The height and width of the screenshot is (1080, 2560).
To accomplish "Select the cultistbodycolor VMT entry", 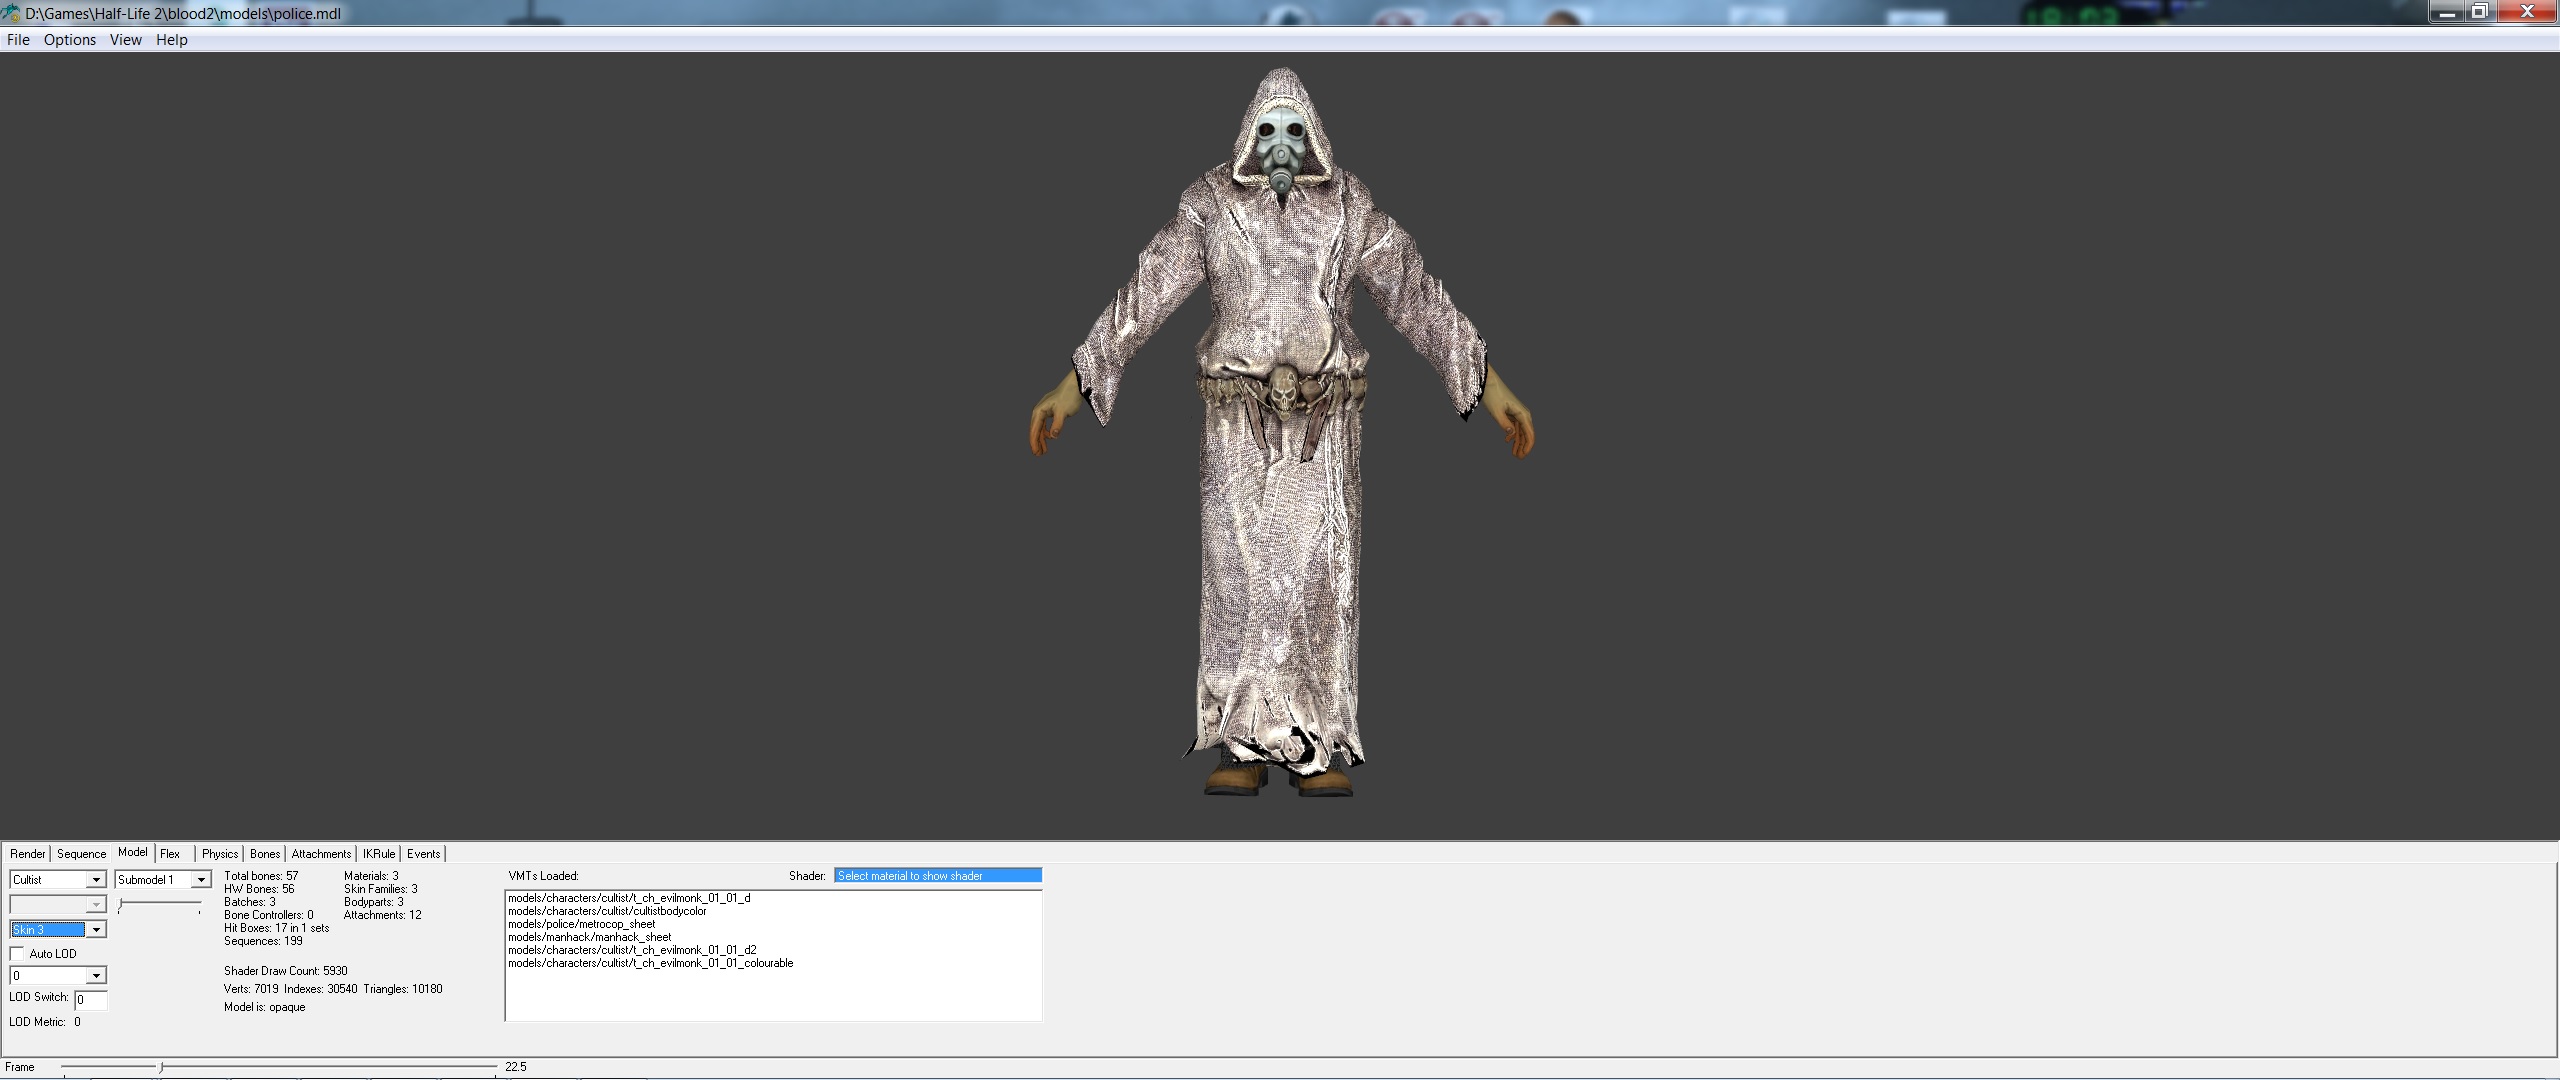I will point(607,912).
